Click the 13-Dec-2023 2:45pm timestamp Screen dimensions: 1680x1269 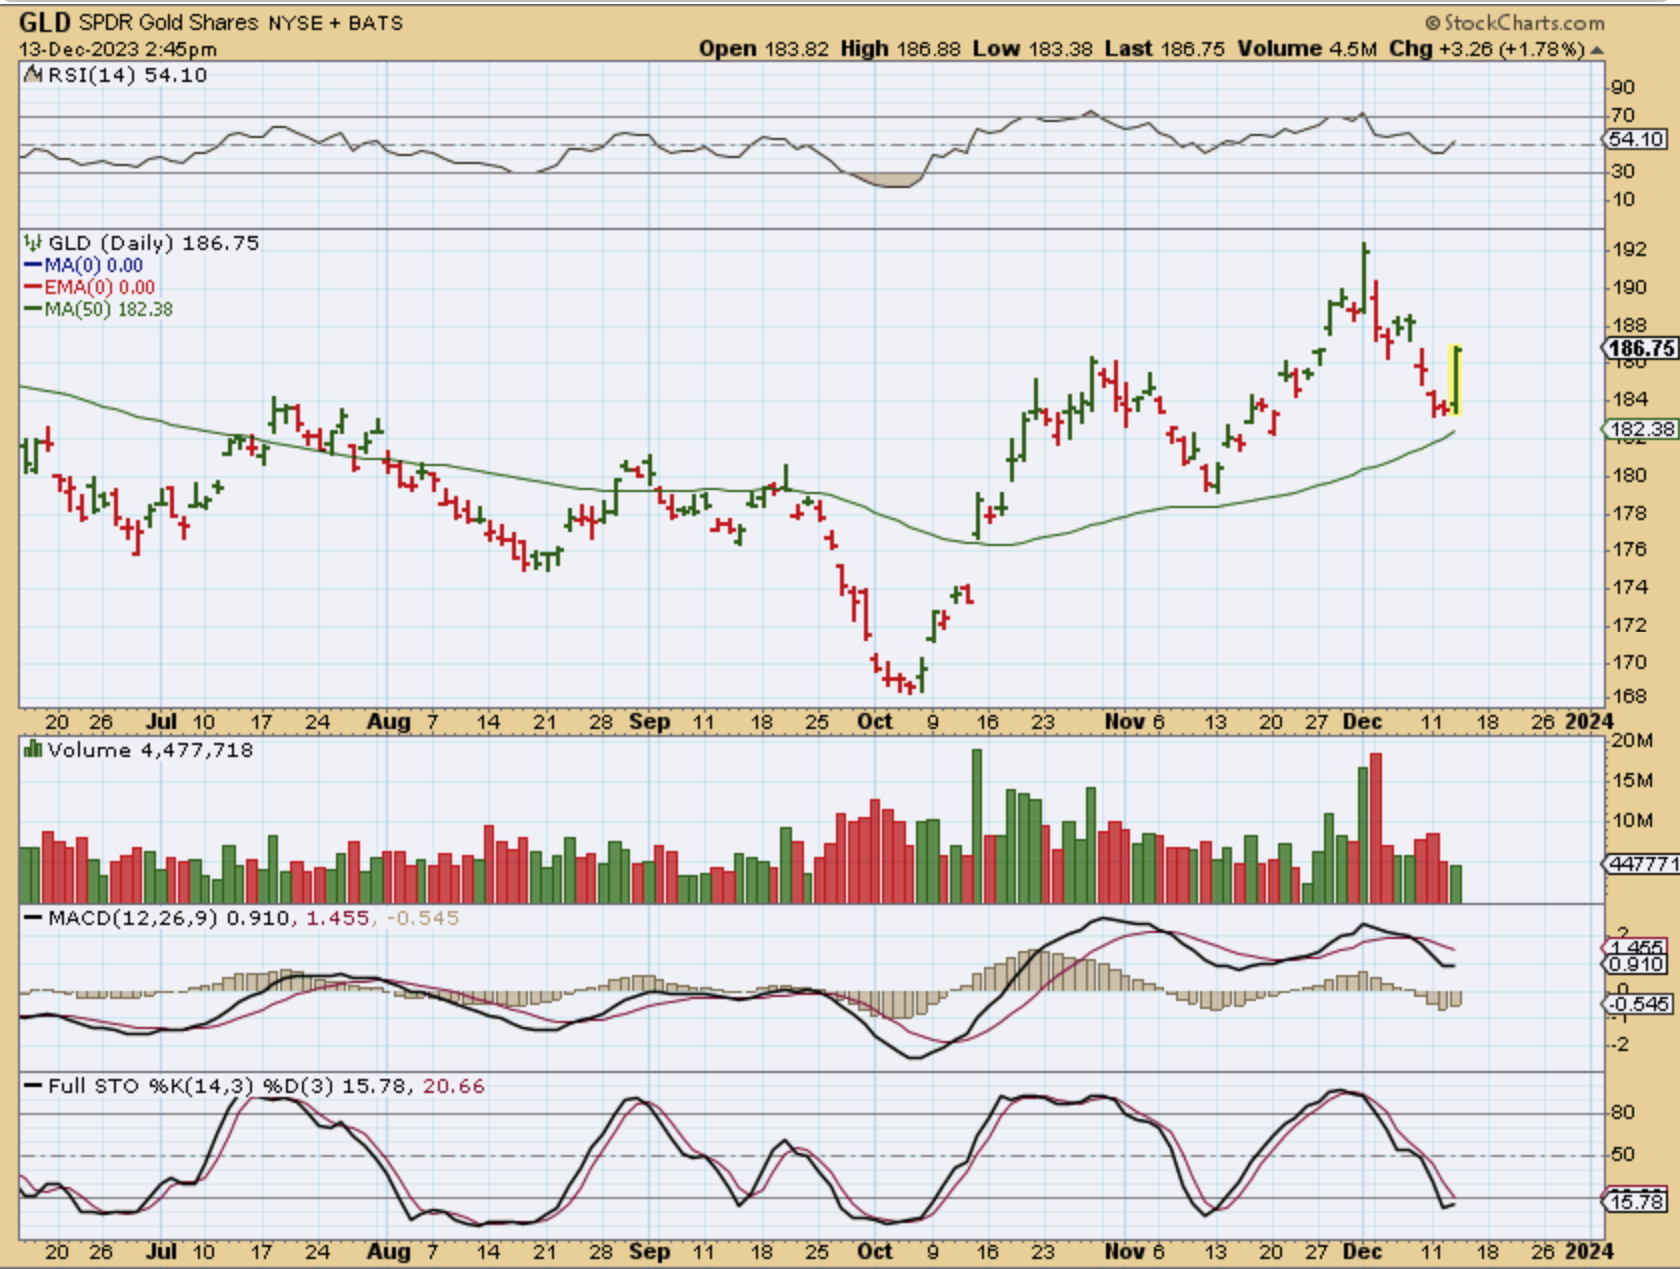[x=117, y=49]
